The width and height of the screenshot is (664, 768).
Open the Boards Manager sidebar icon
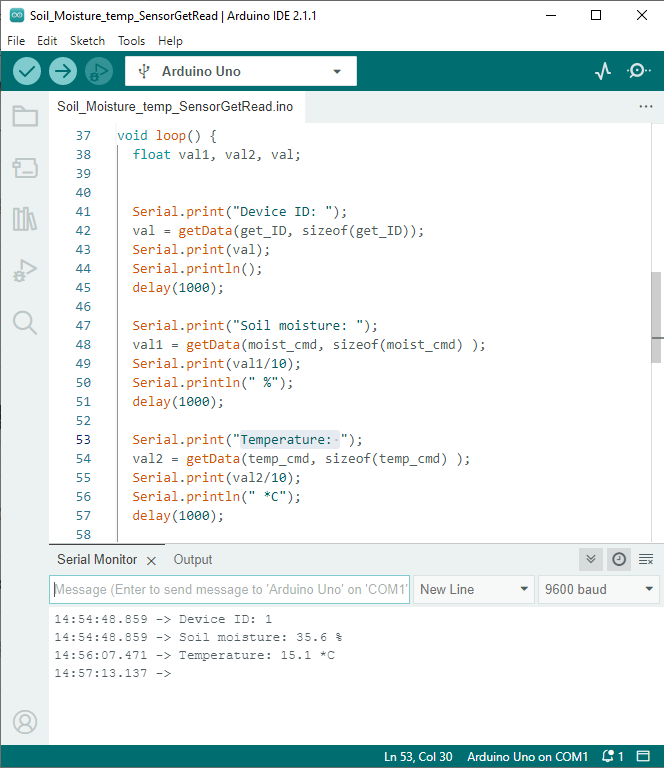25,168
